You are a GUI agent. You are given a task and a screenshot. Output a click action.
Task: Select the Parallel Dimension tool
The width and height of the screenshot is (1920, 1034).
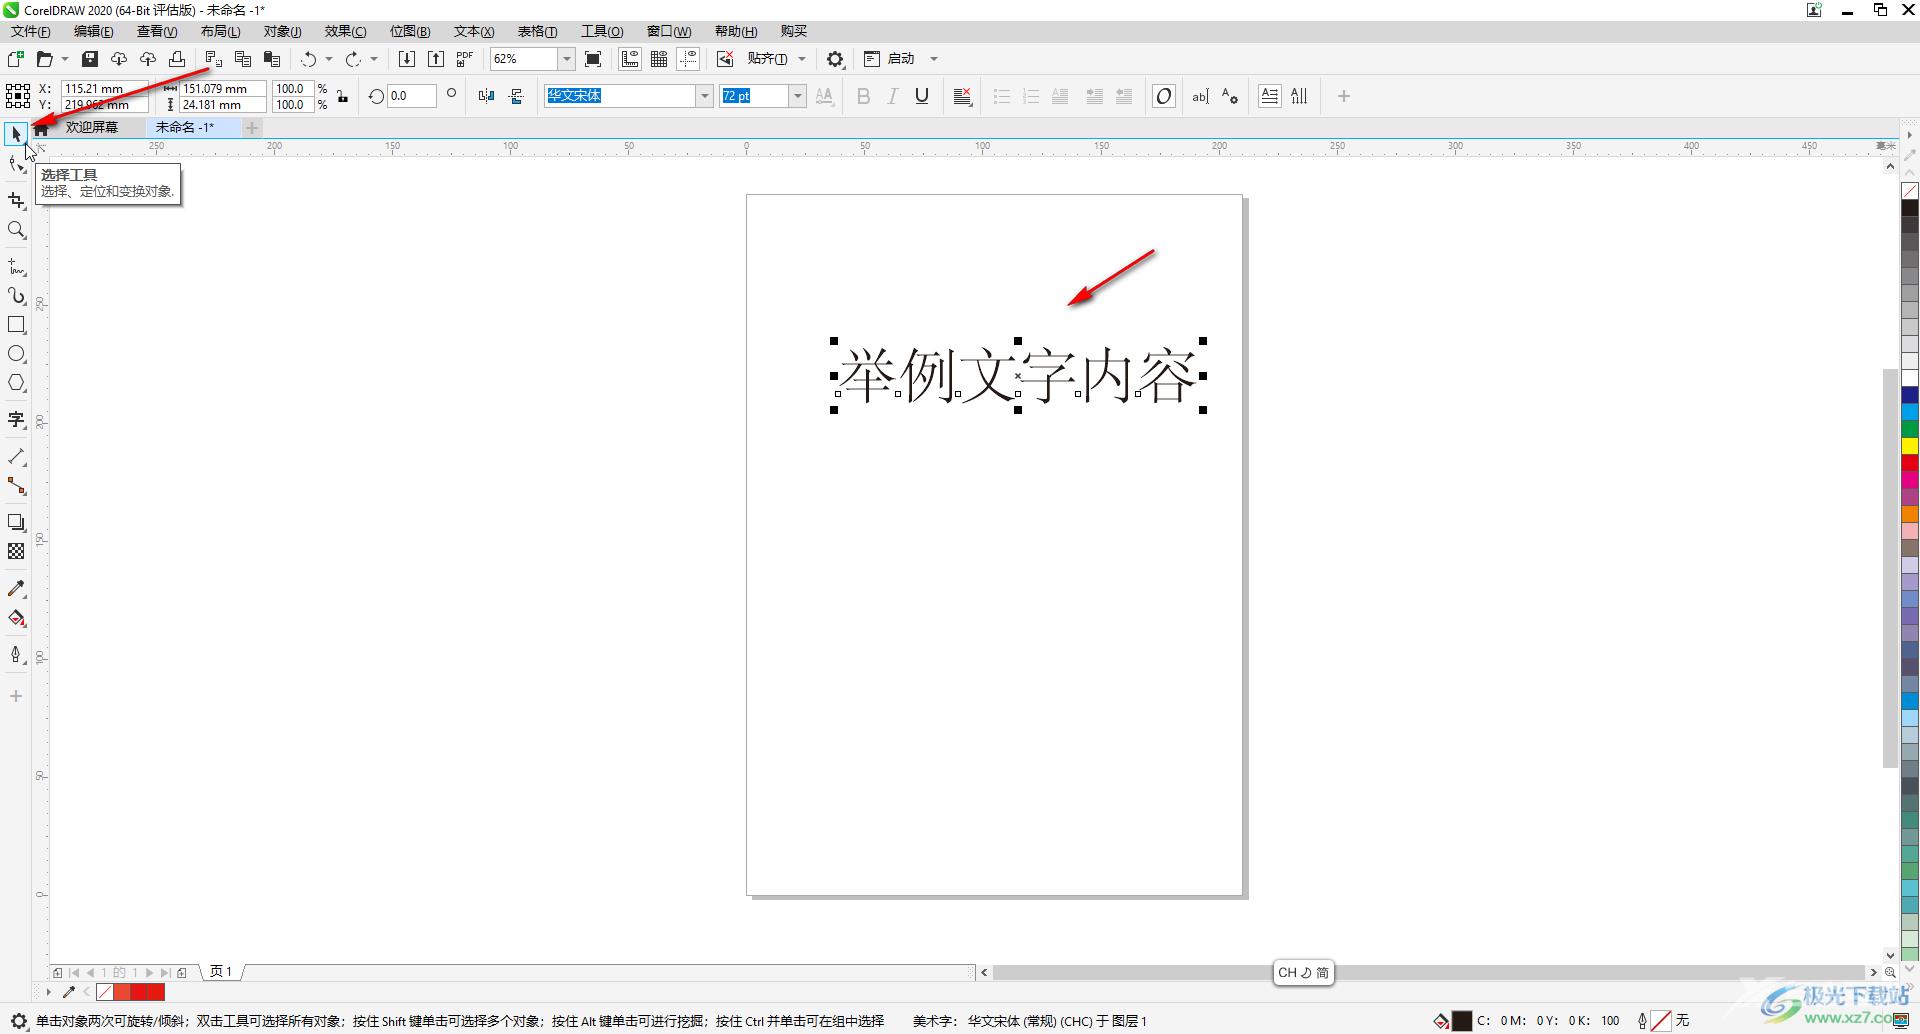point(16,457)
